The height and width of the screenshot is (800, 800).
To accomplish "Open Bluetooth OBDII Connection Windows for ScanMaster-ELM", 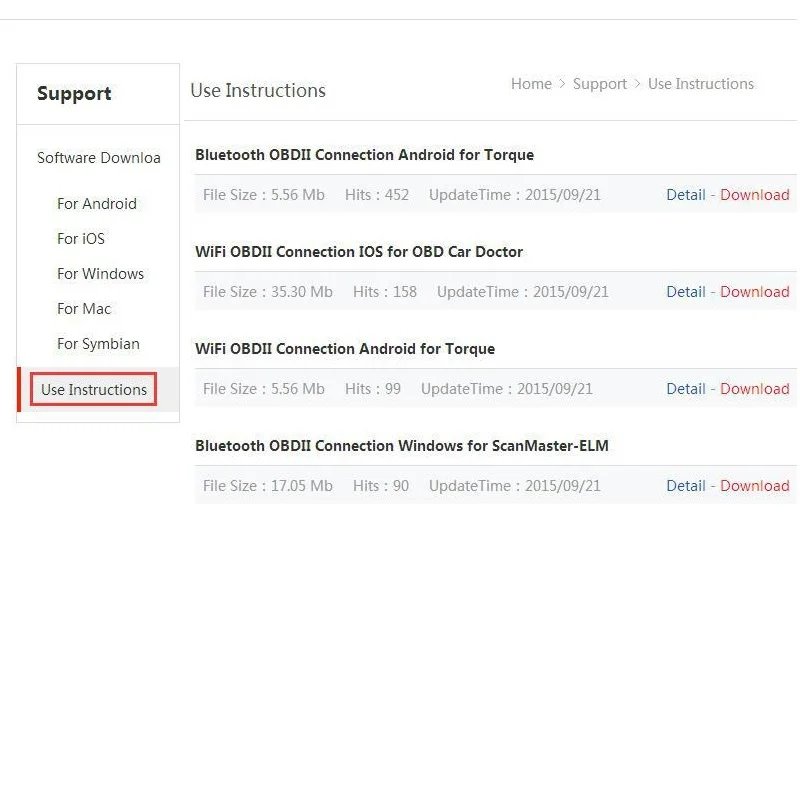I will pos(402,445).
